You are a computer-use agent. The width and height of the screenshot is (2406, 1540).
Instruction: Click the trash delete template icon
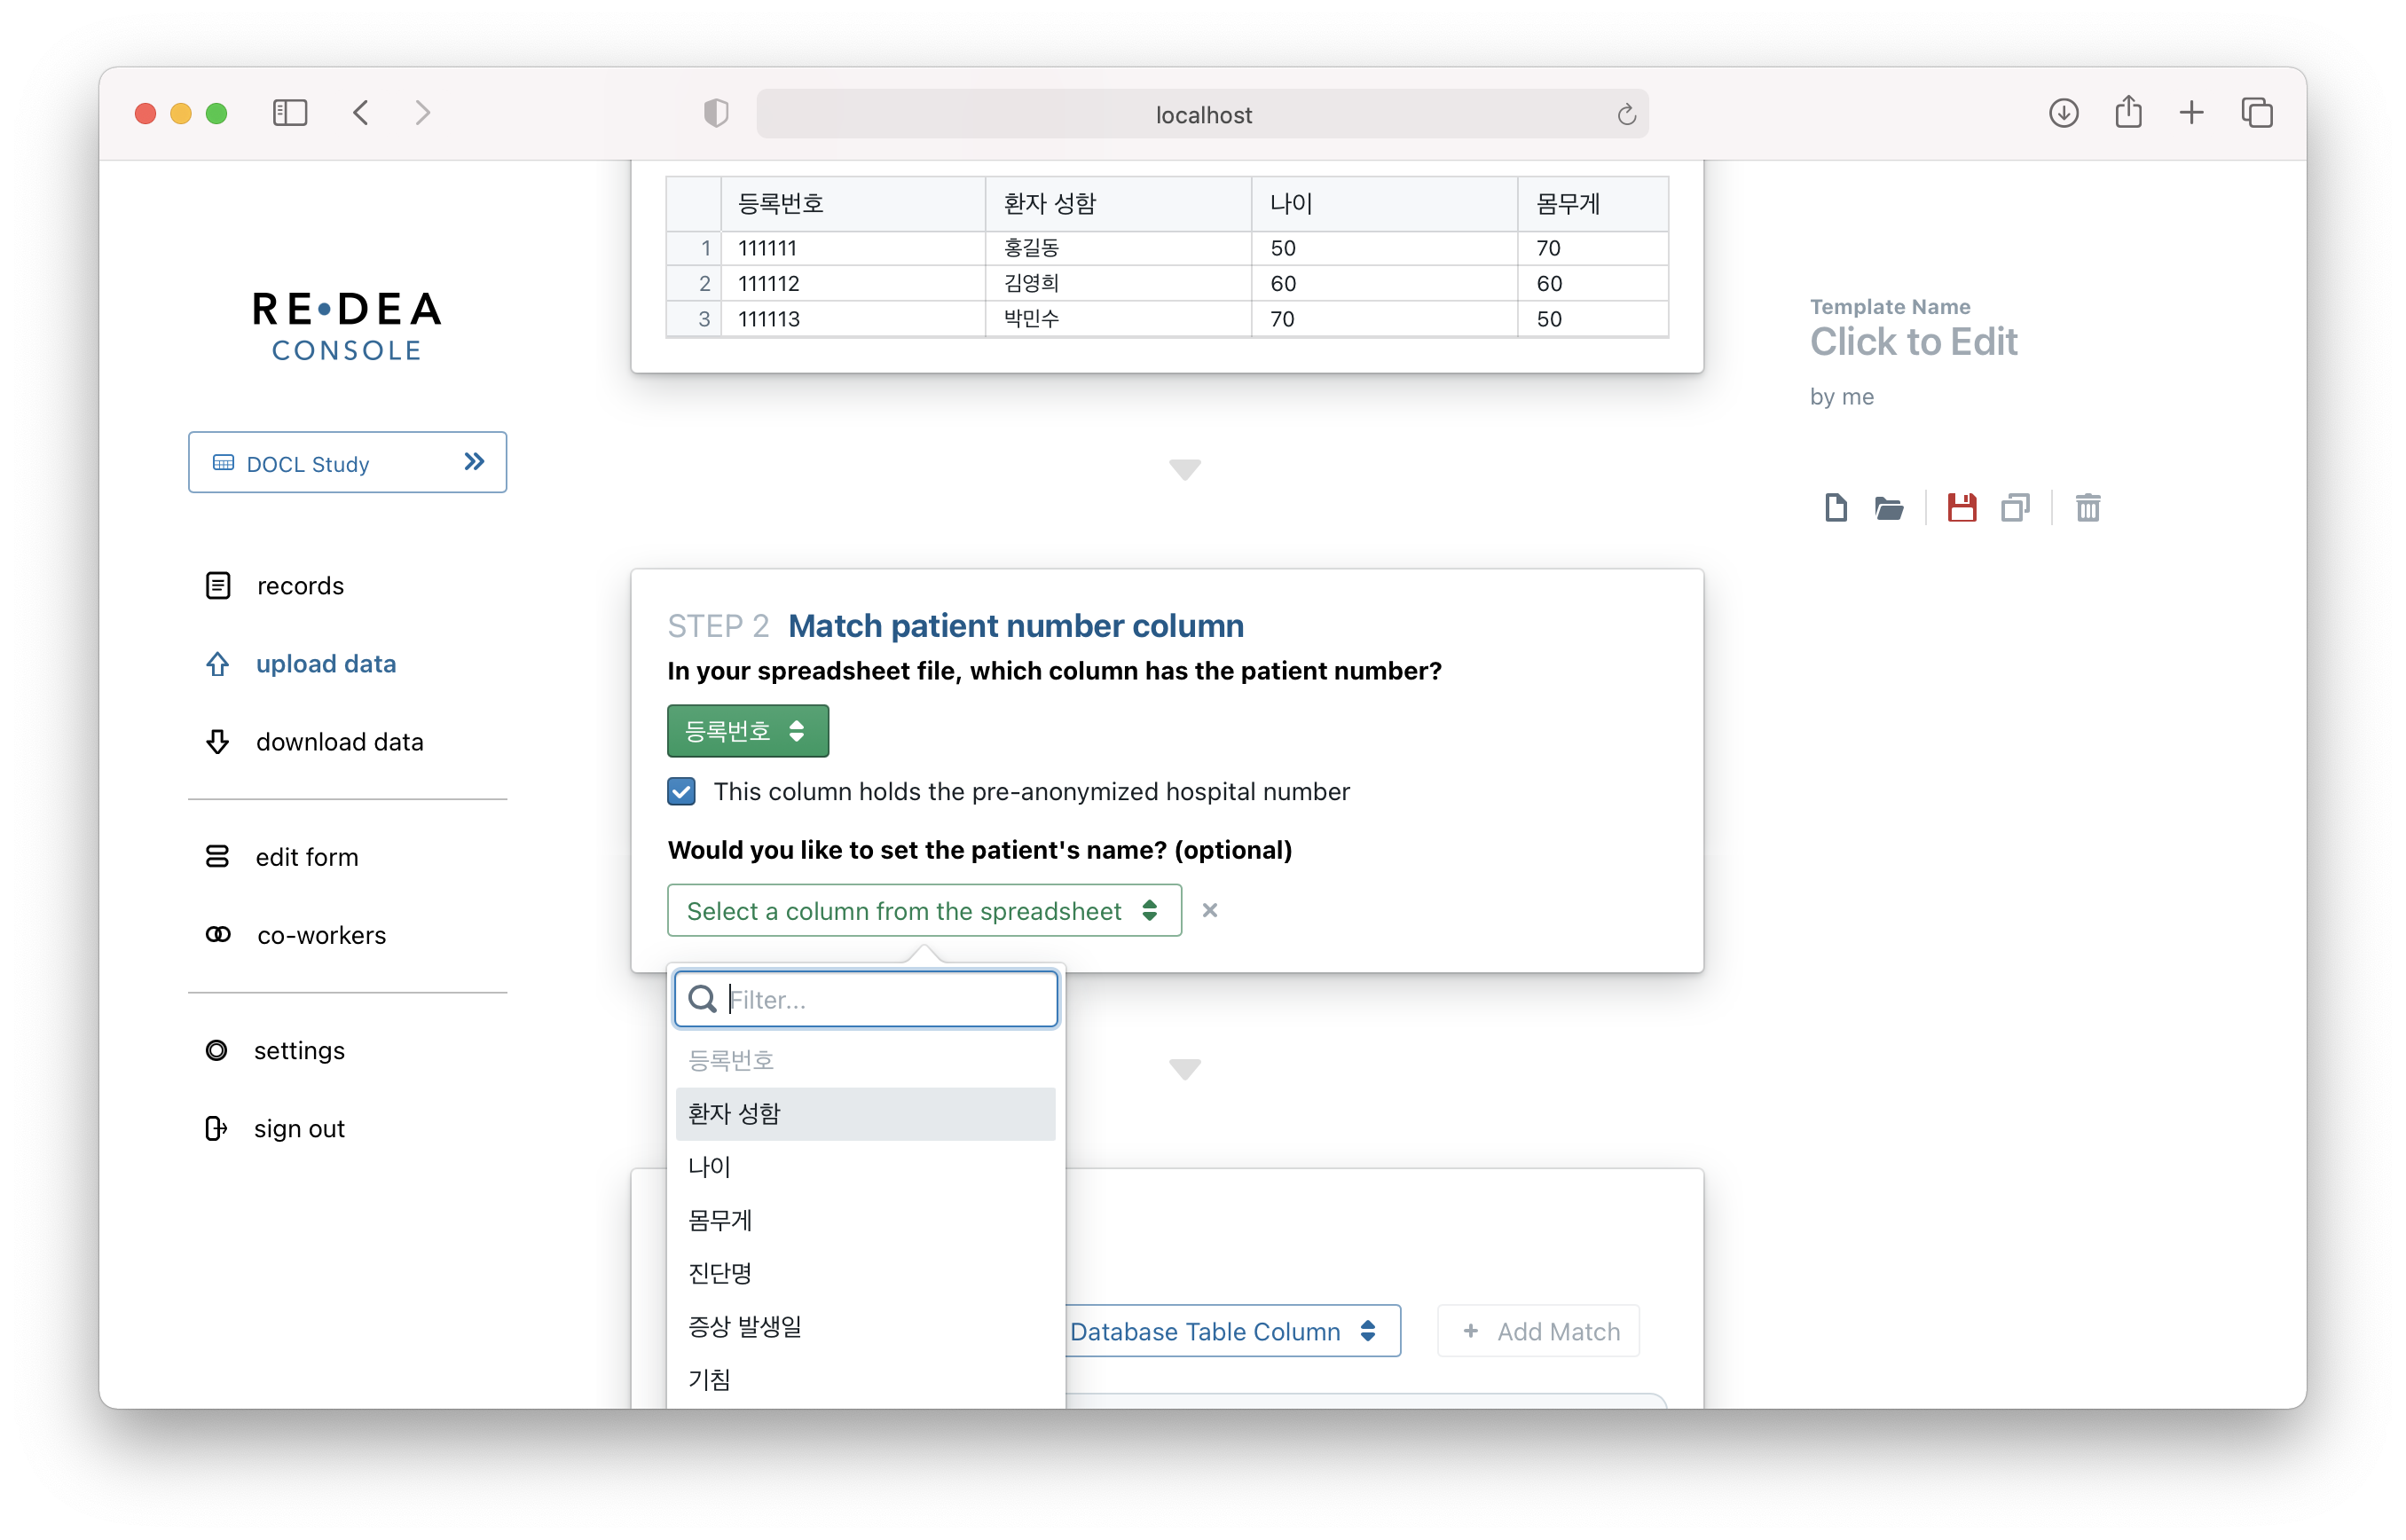[x=2087, y=508]
